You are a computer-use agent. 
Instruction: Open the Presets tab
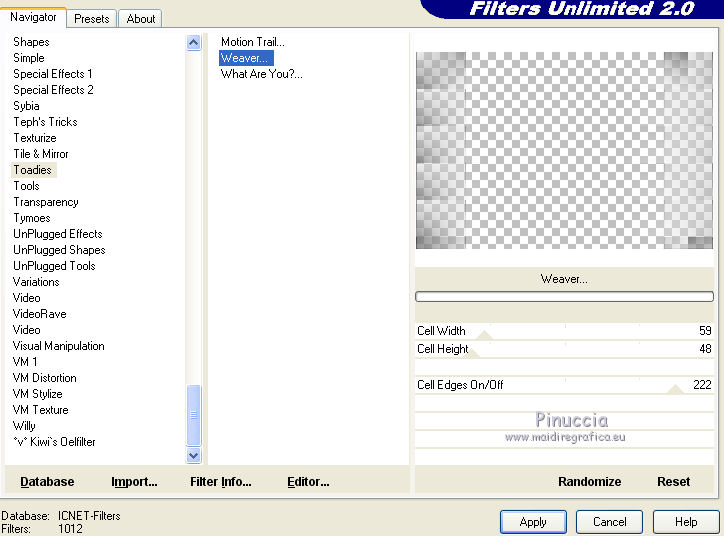coord(91,19)
